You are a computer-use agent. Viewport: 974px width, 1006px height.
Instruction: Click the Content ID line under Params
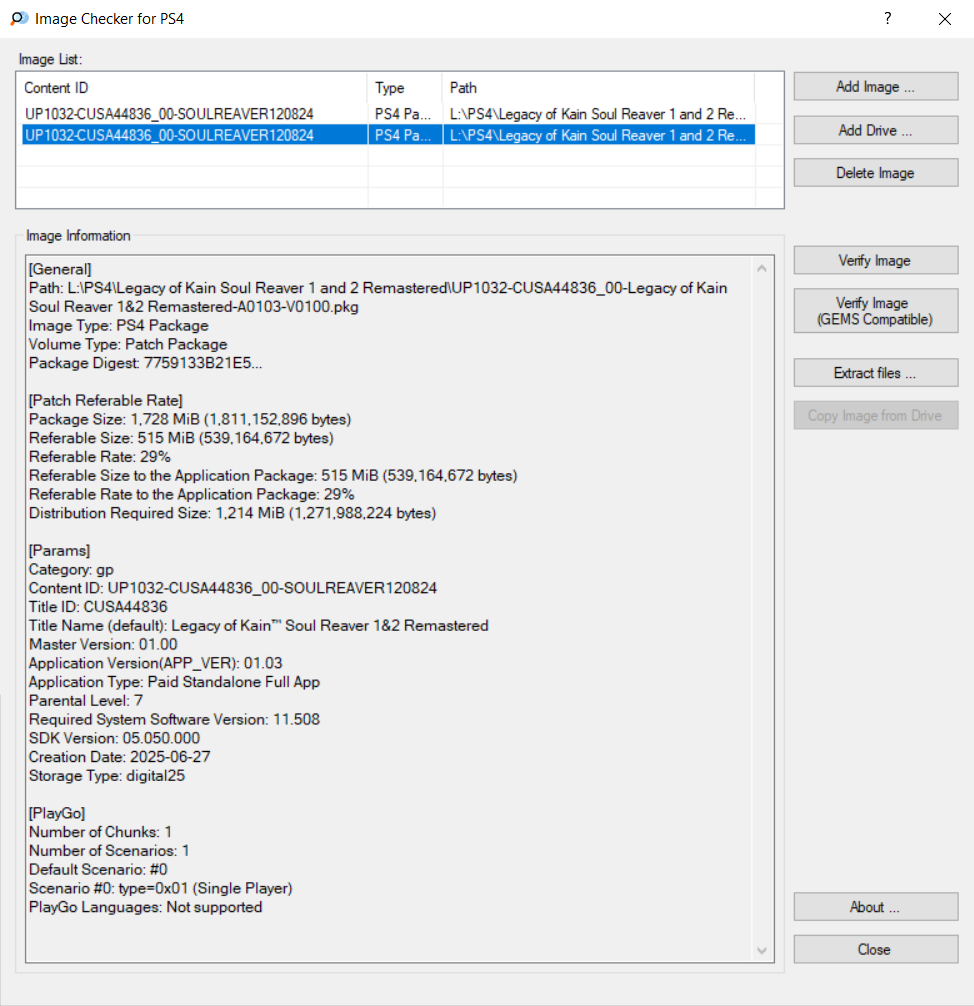233,588
